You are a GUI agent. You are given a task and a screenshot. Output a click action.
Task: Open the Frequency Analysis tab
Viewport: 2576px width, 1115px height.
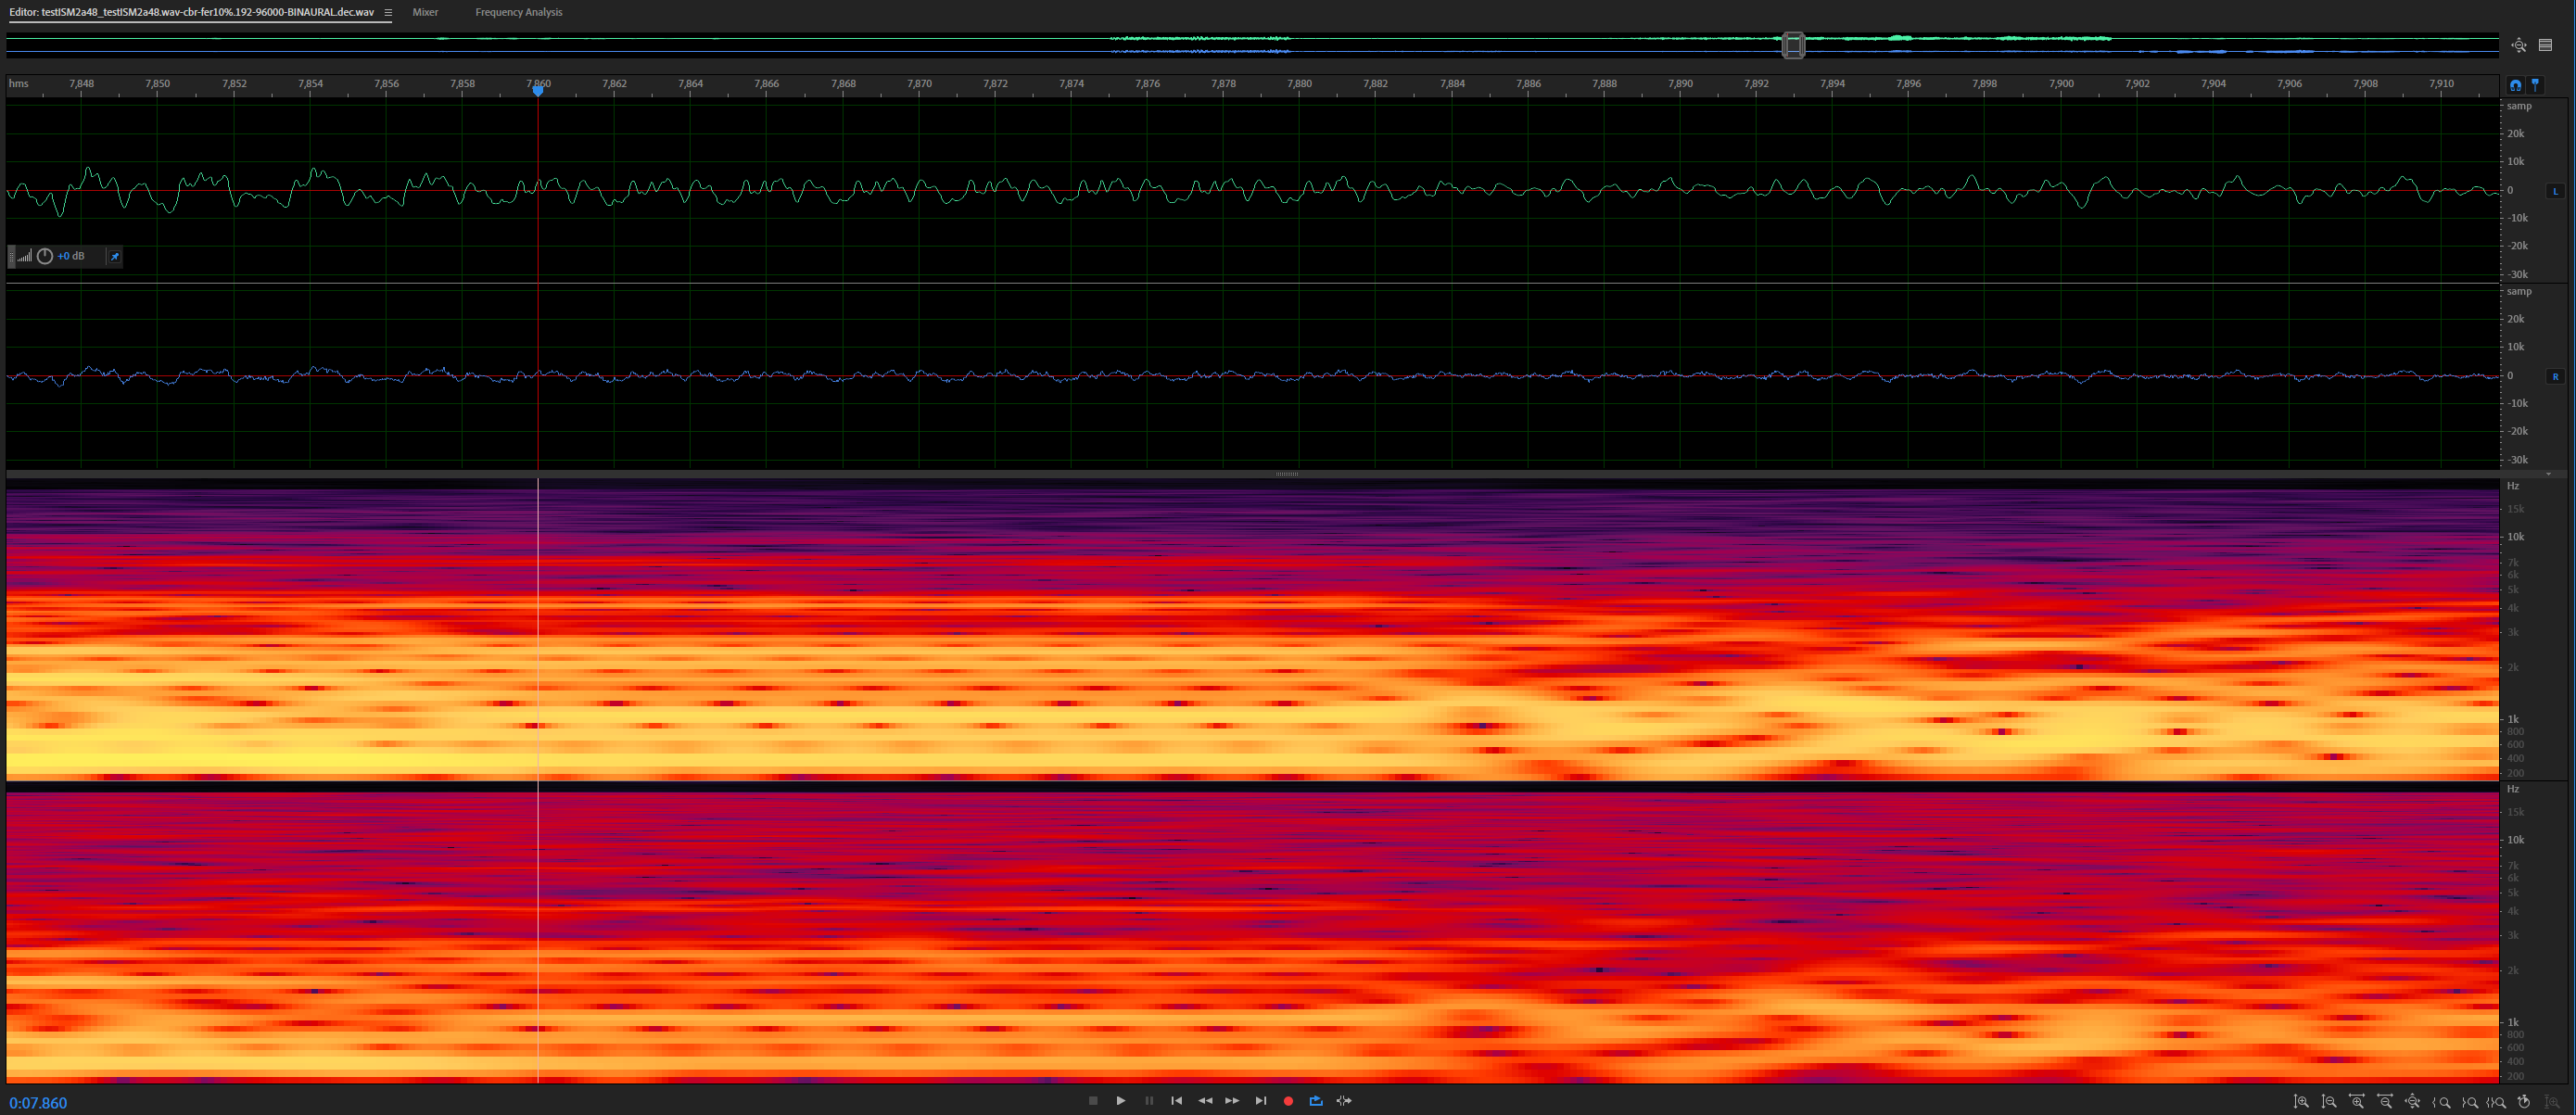[518, 13]
